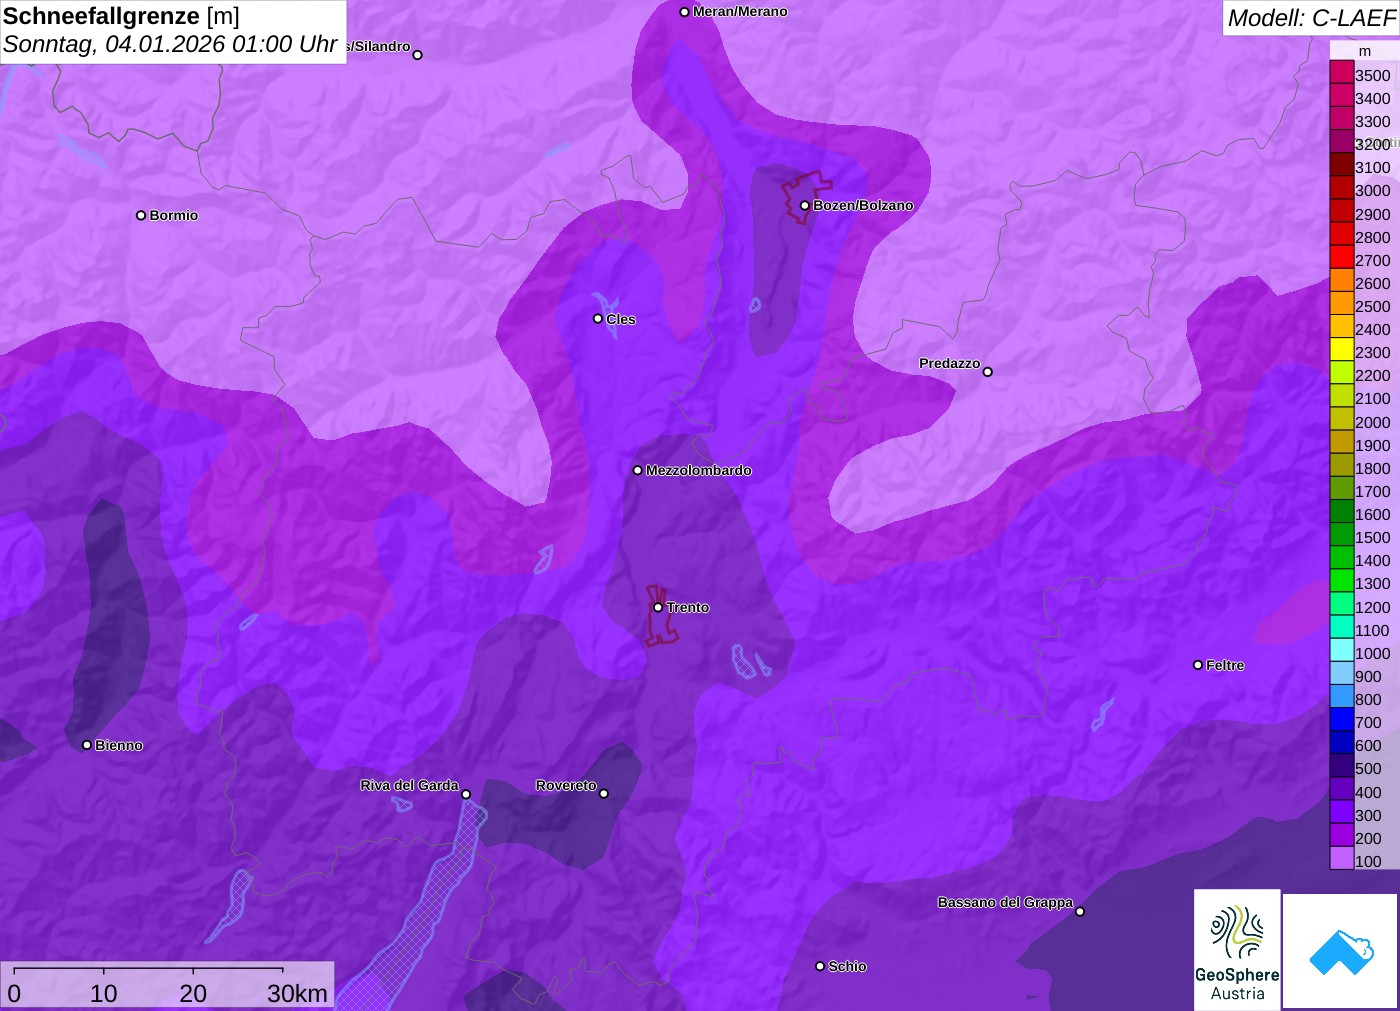The height and width of the screenshot is (1011, 1400).
Task: Click the 1400 legend value
Action: coord(1373,561)
